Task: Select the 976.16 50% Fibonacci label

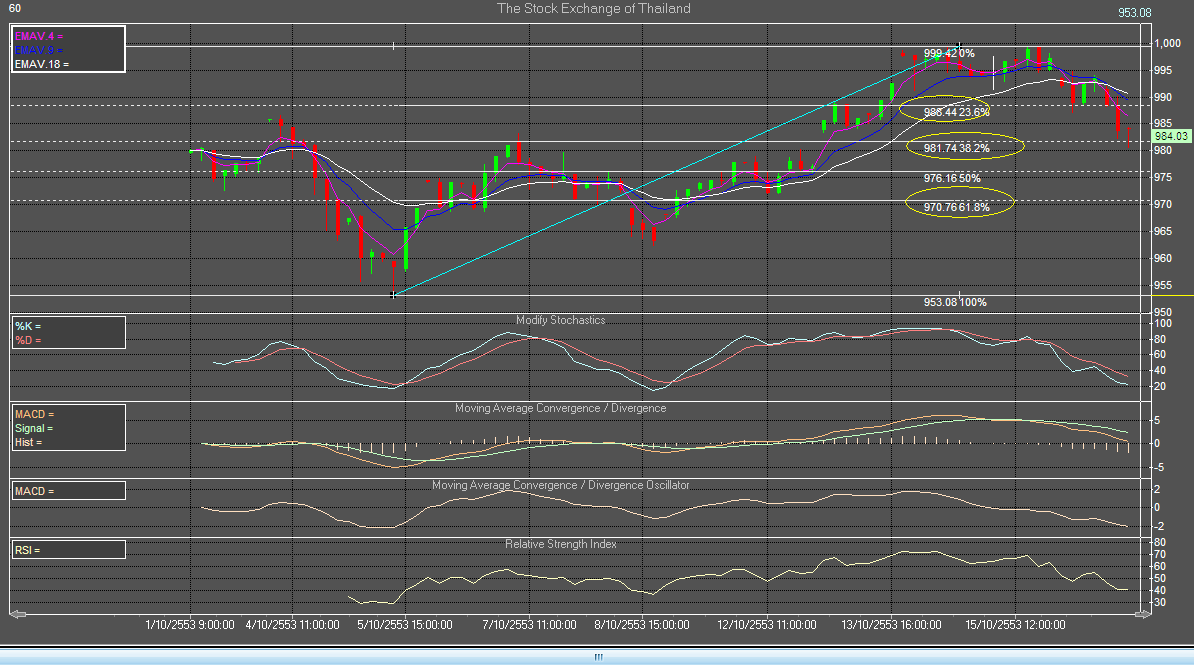Action: click(x=952, y=178)
